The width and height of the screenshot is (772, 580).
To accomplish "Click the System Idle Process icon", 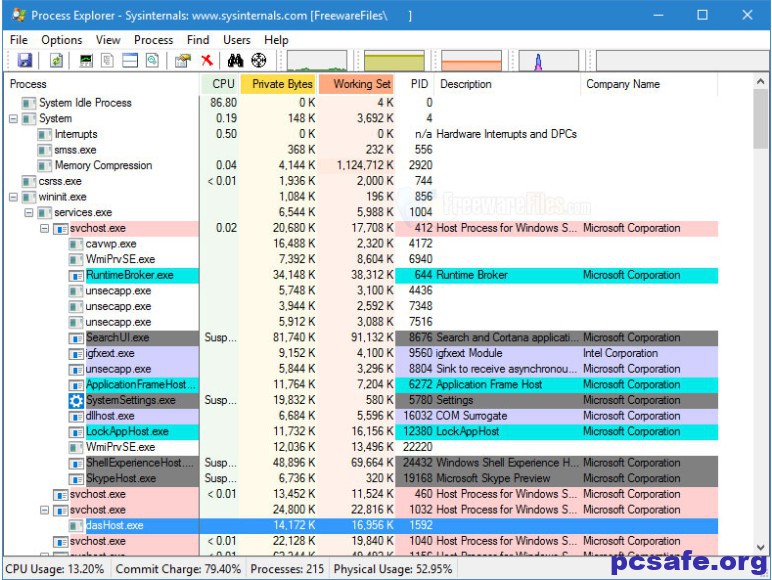I will tap(29, 103).
